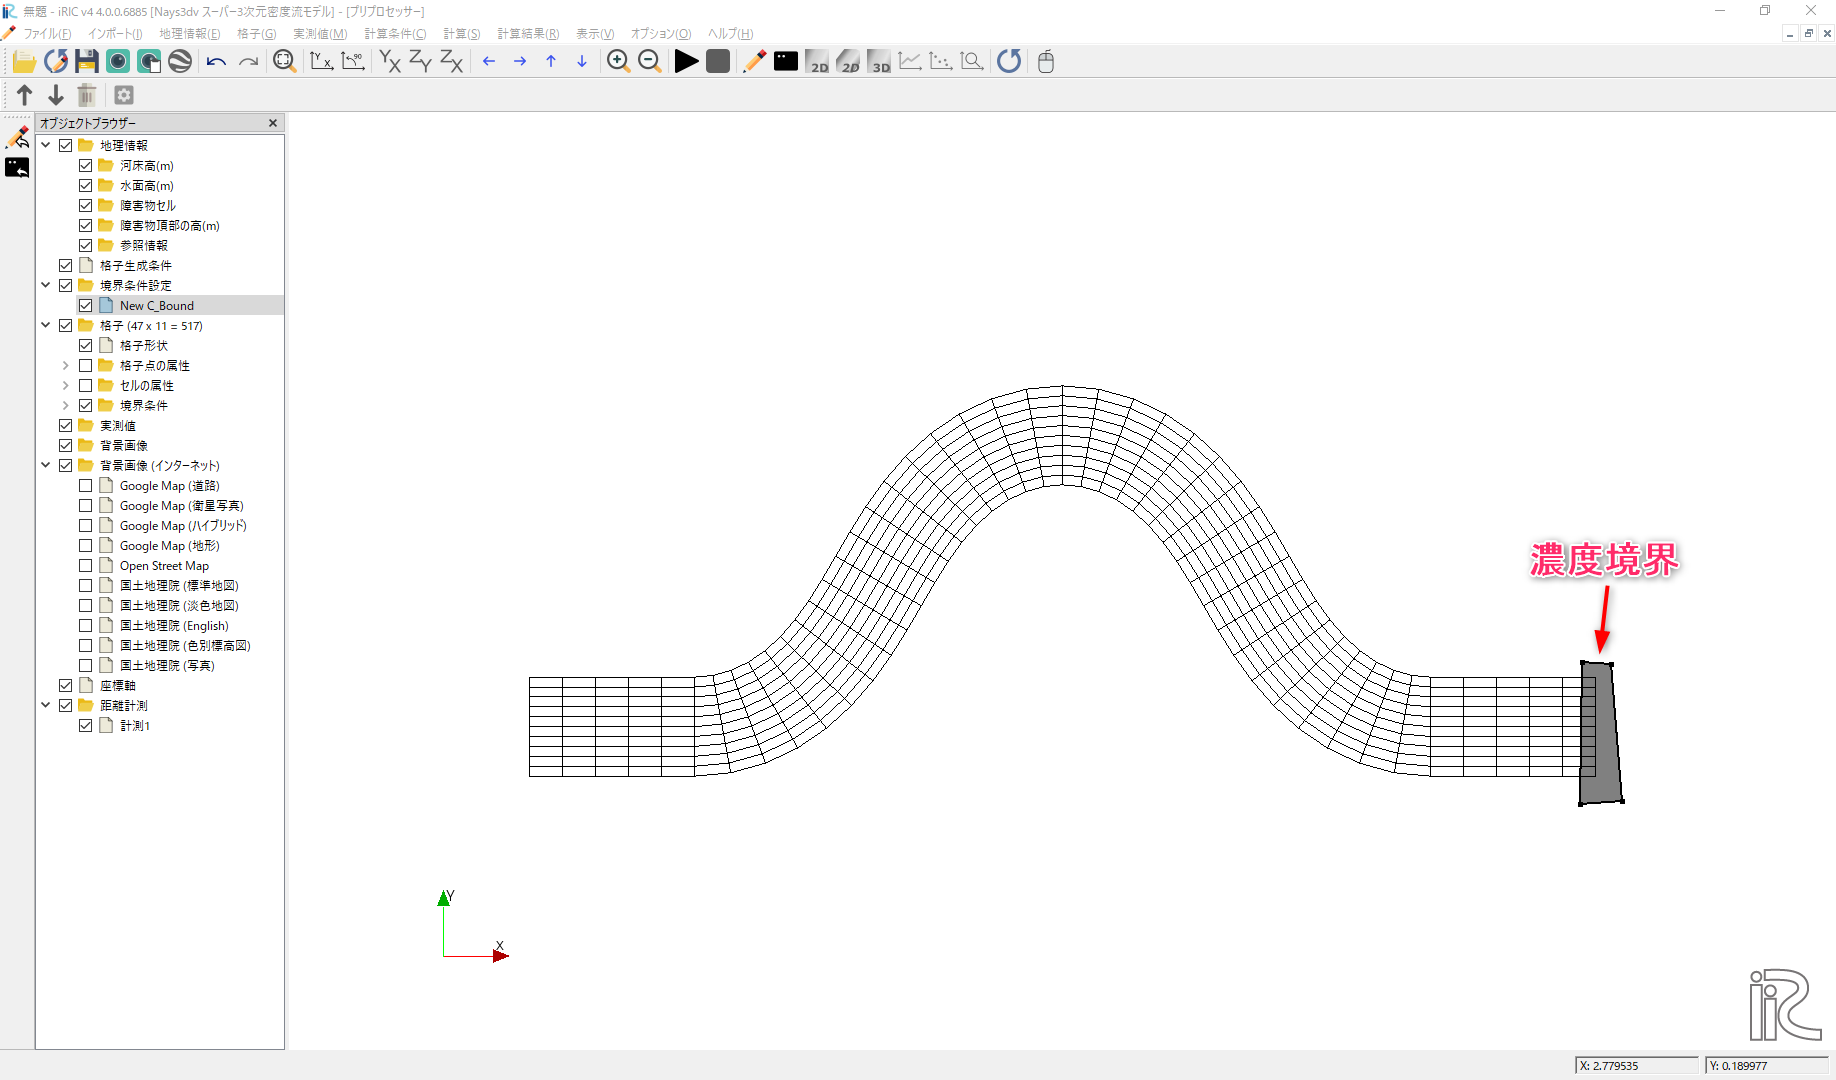Open the 3D post-processing window icon
Image resolution: width=1836 pixels, height=1080 pixels.
(879, 62)
